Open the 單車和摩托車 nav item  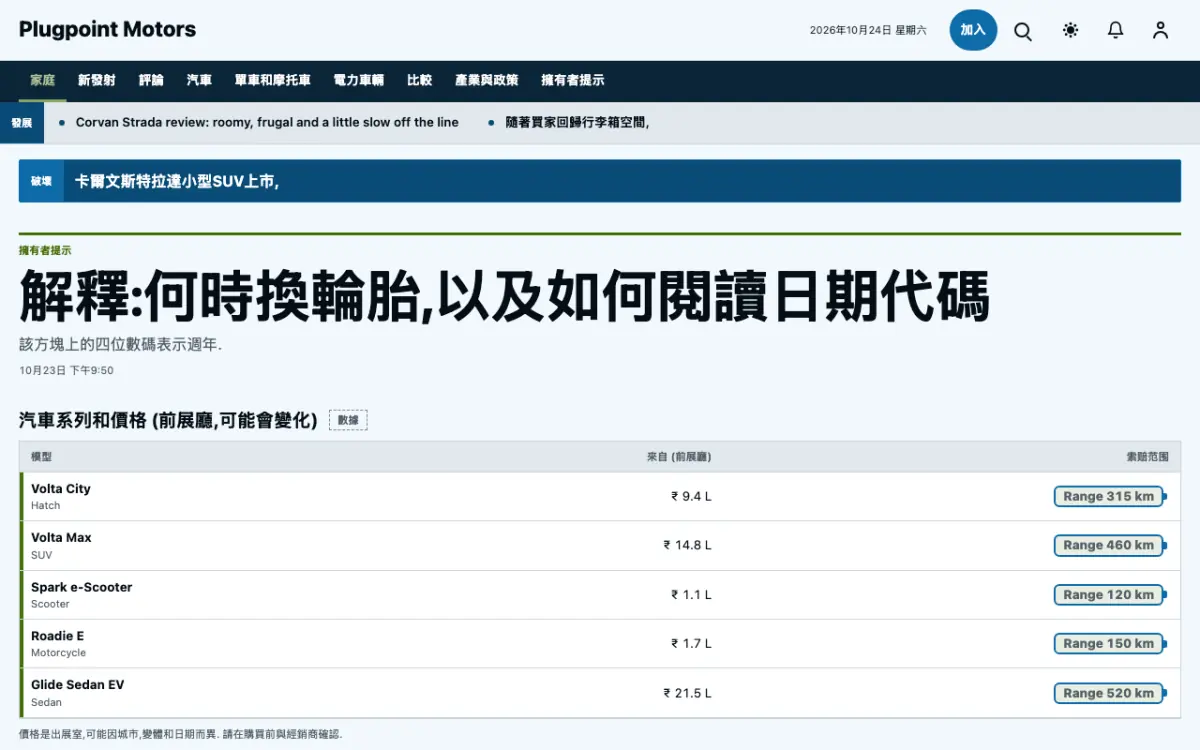pos(273,81)
